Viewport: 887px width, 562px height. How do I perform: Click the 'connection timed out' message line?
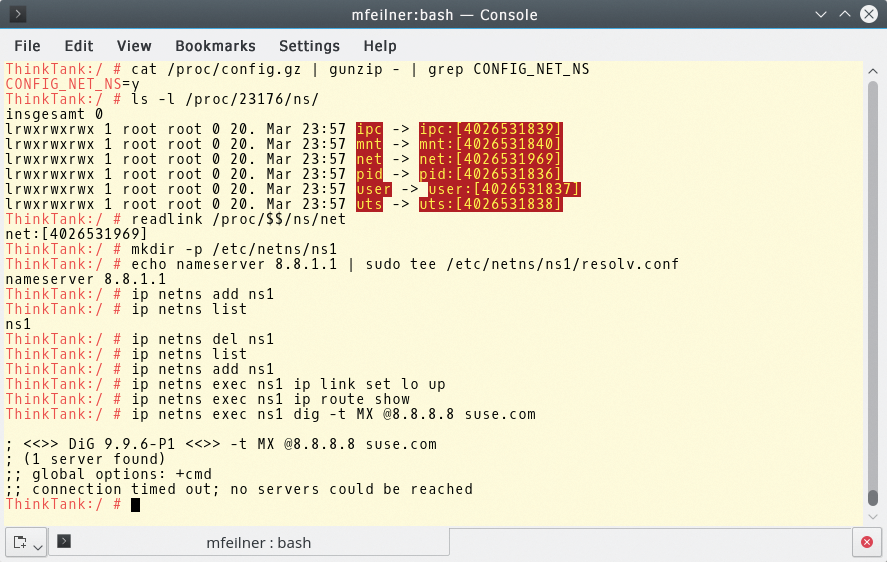pyautogui.click(x=239, y=489)
